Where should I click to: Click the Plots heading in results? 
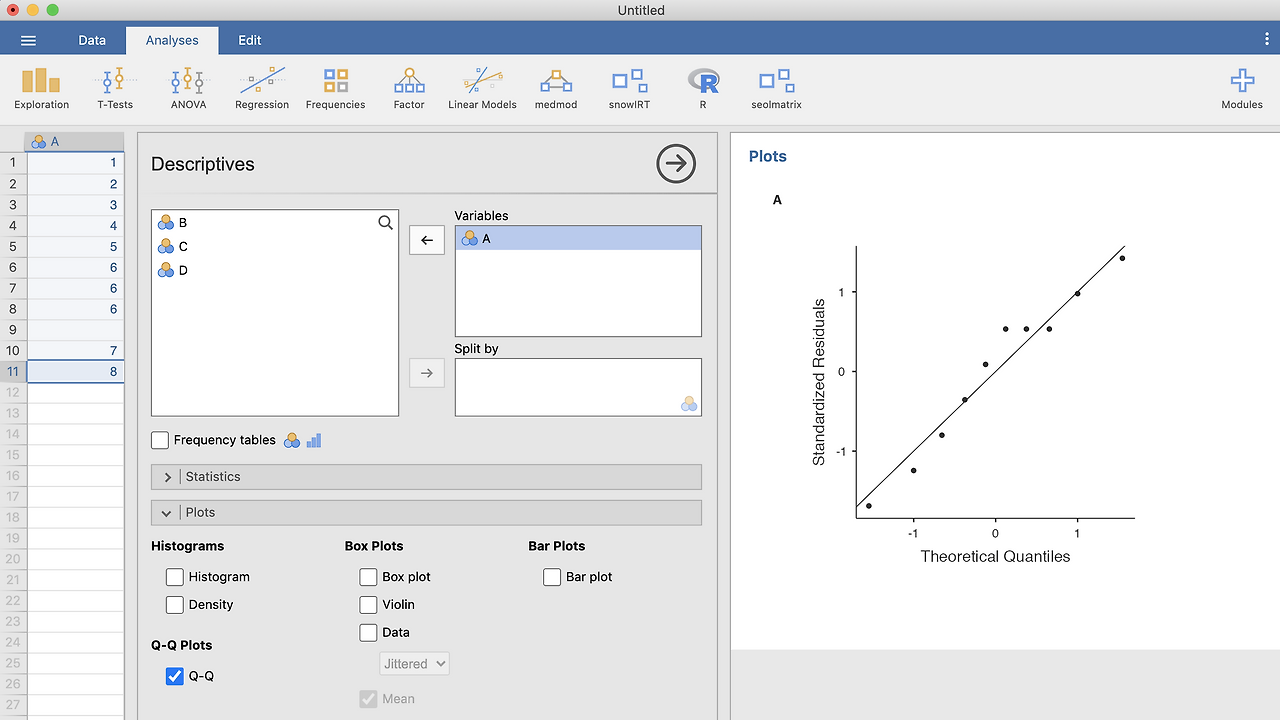768,156
